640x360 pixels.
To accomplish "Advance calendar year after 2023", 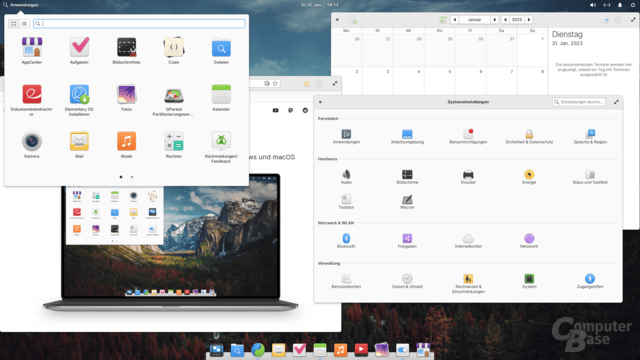I will click(x=529, y=20).
